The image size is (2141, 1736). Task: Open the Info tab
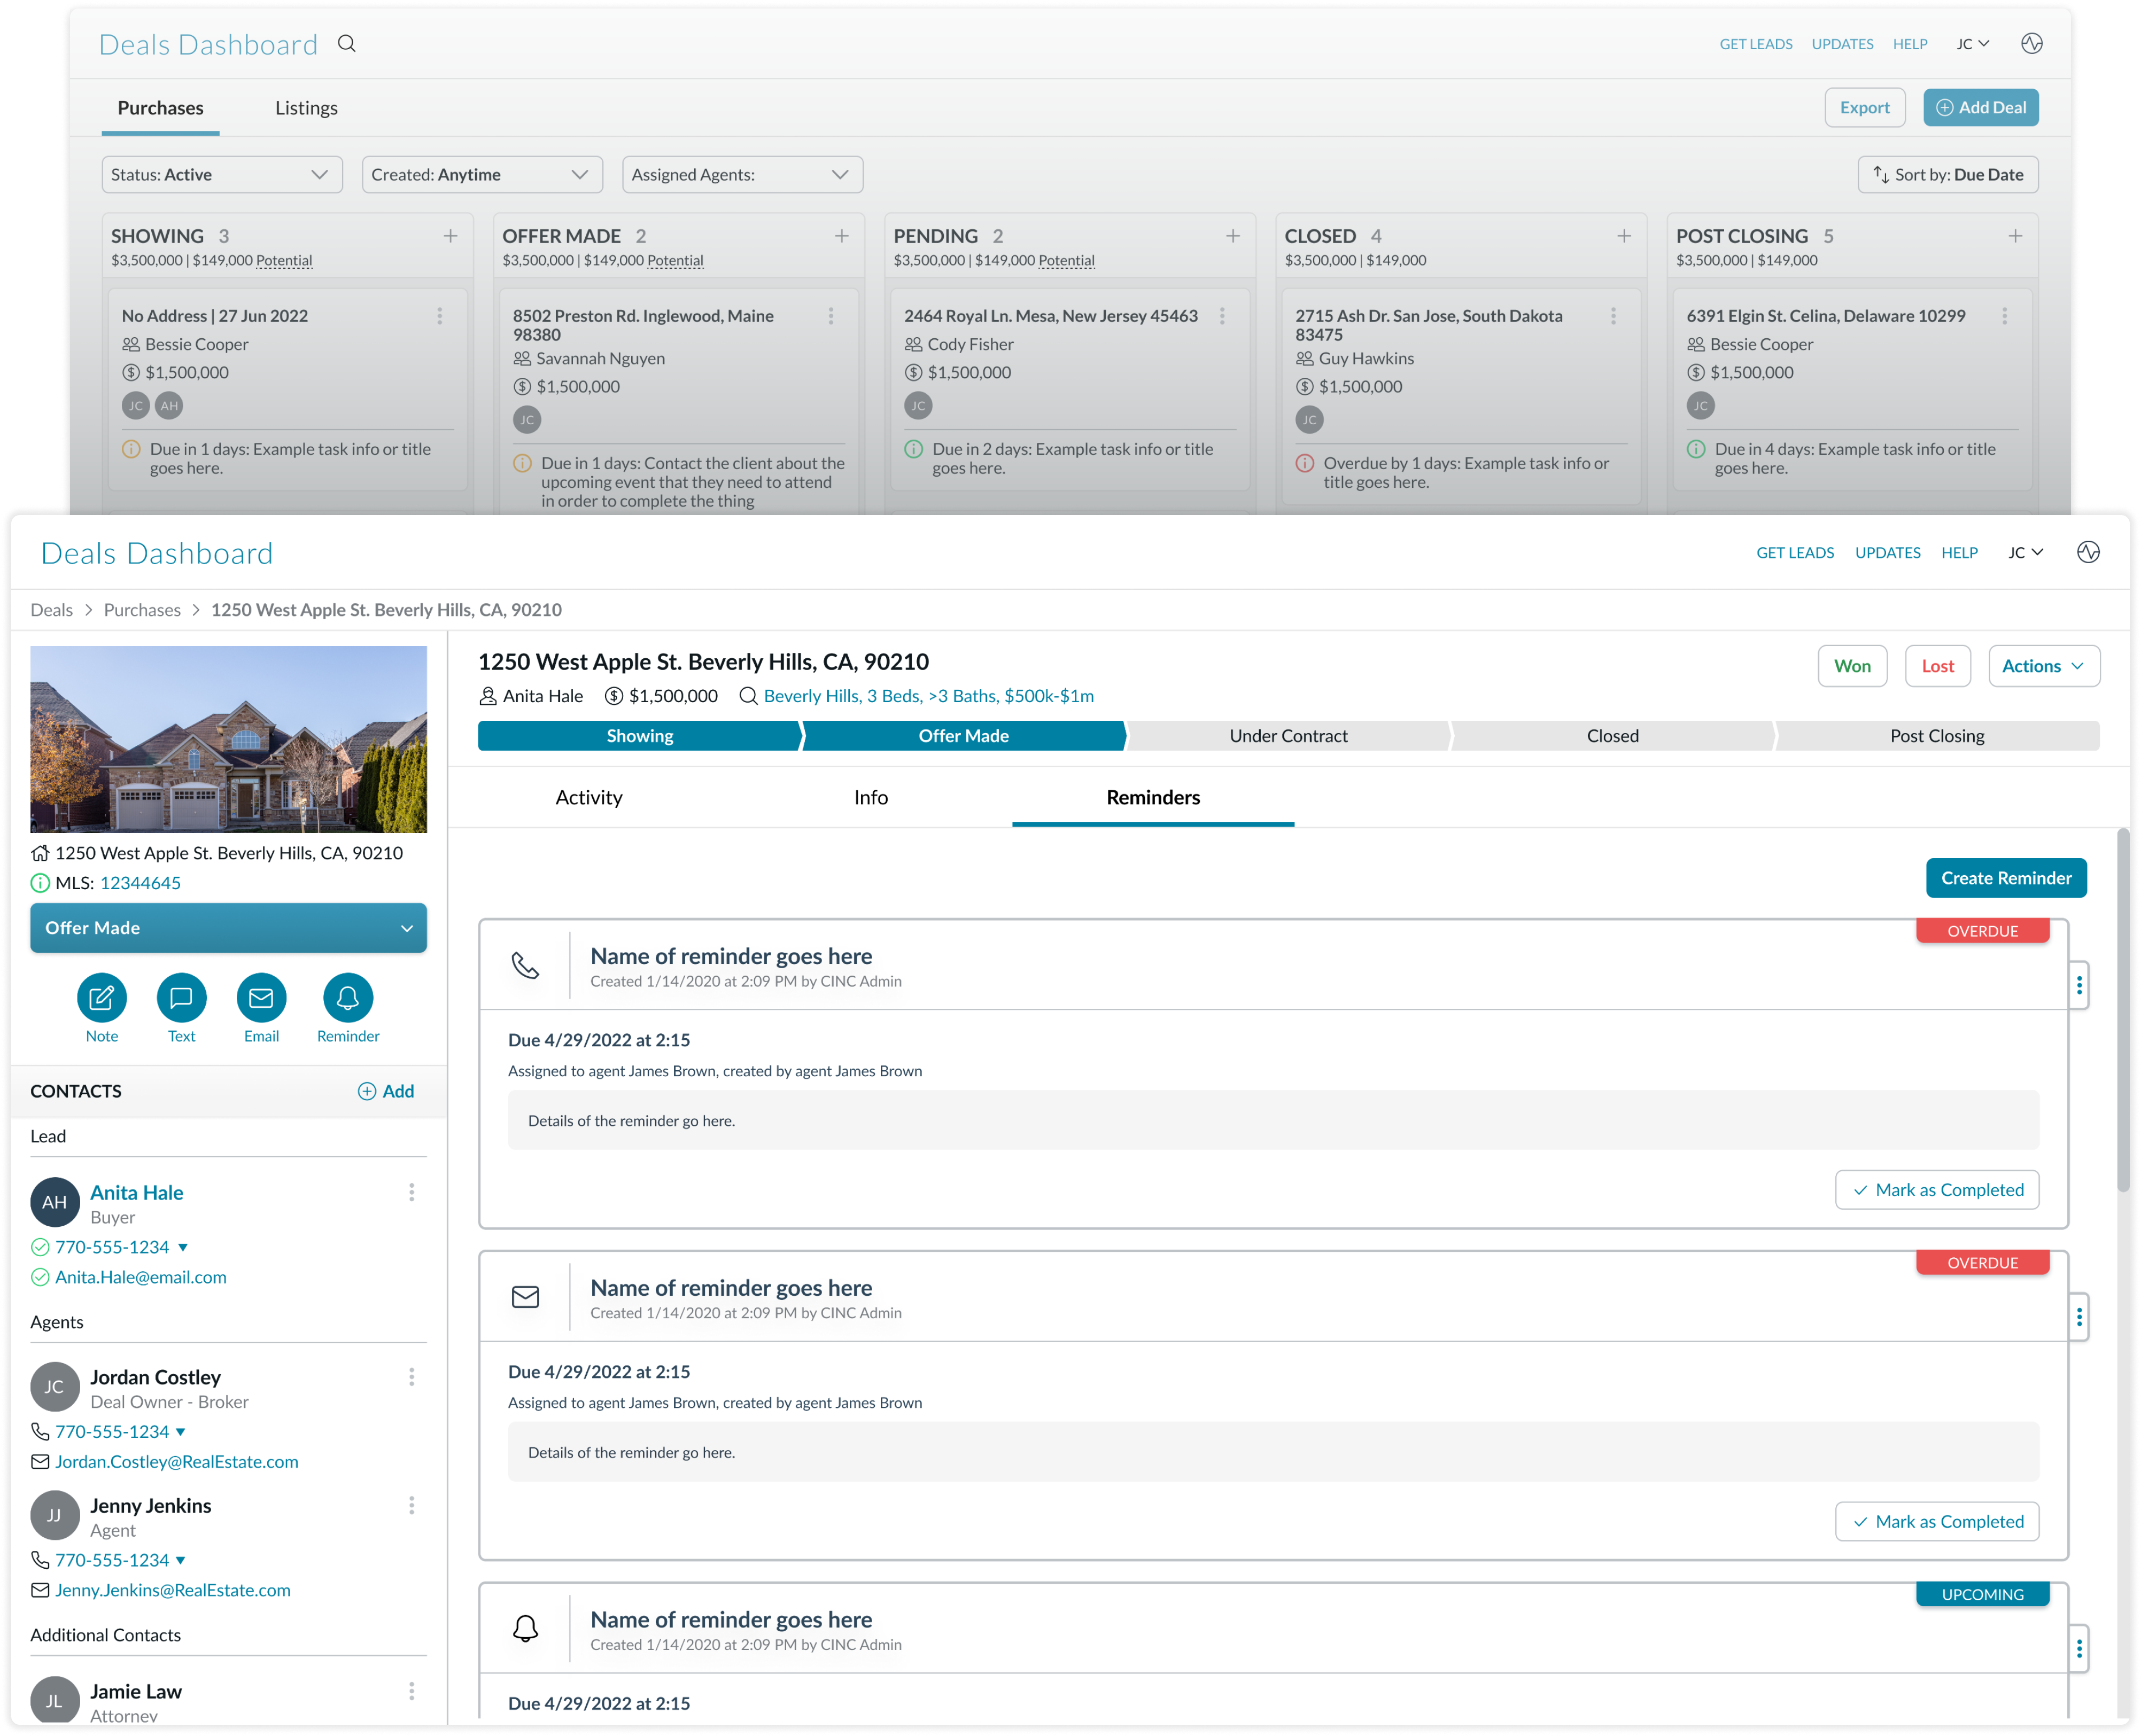click(871, 797)
